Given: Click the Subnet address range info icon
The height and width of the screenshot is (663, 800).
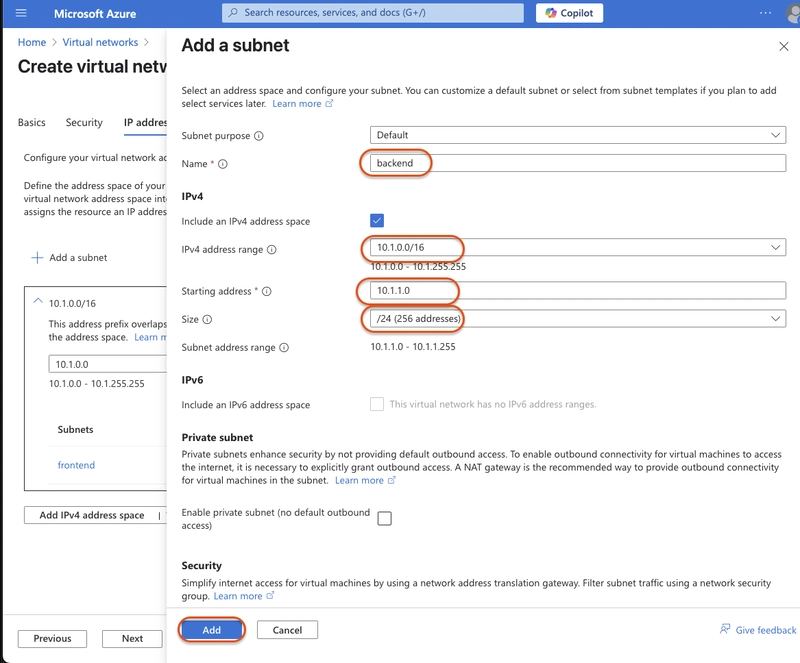Looking at the screenshot, I should (284, 348).
